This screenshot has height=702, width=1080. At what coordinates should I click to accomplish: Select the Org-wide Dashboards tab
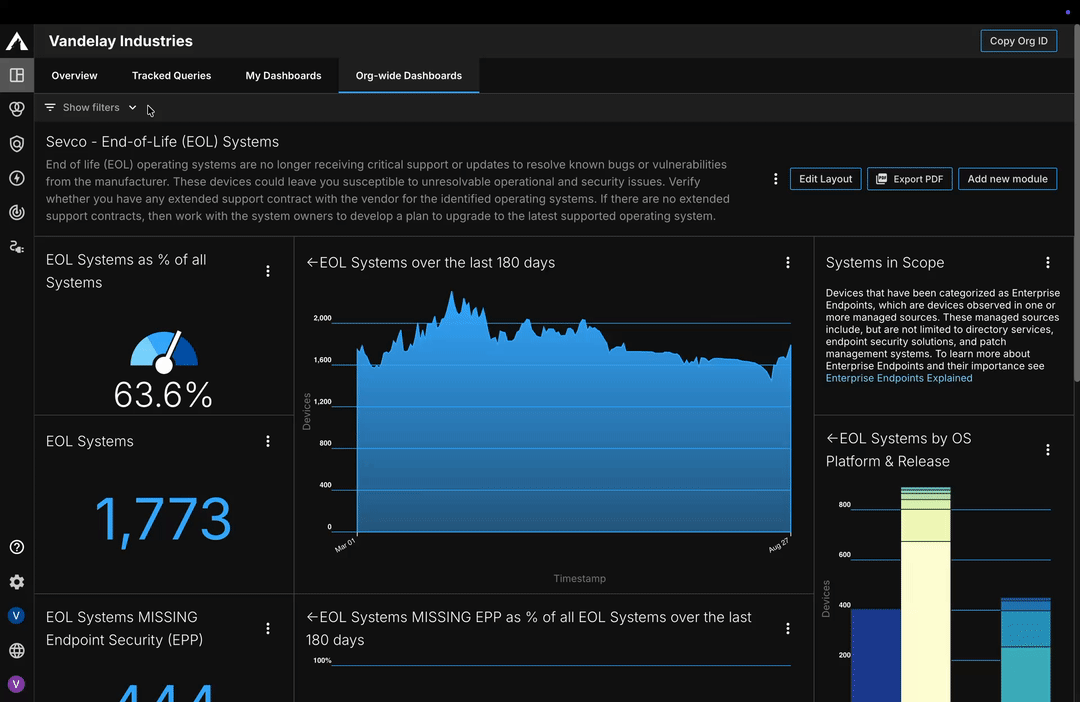[408, 76]
